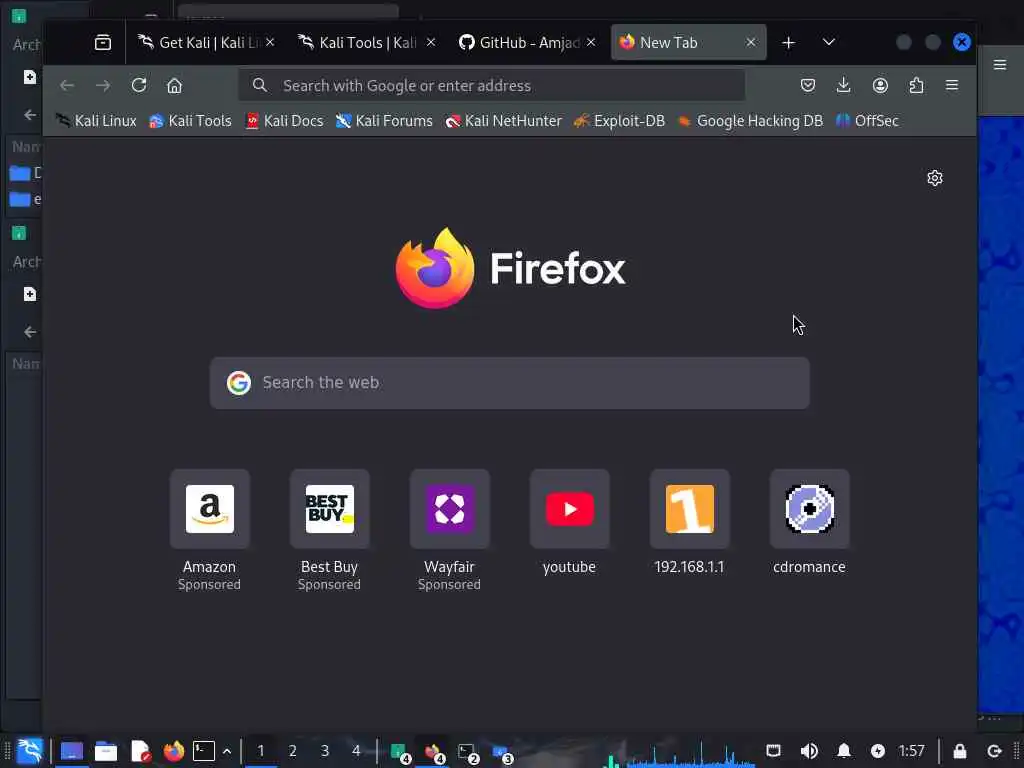Open the Extensions puzzle icon

pos(916,86)
